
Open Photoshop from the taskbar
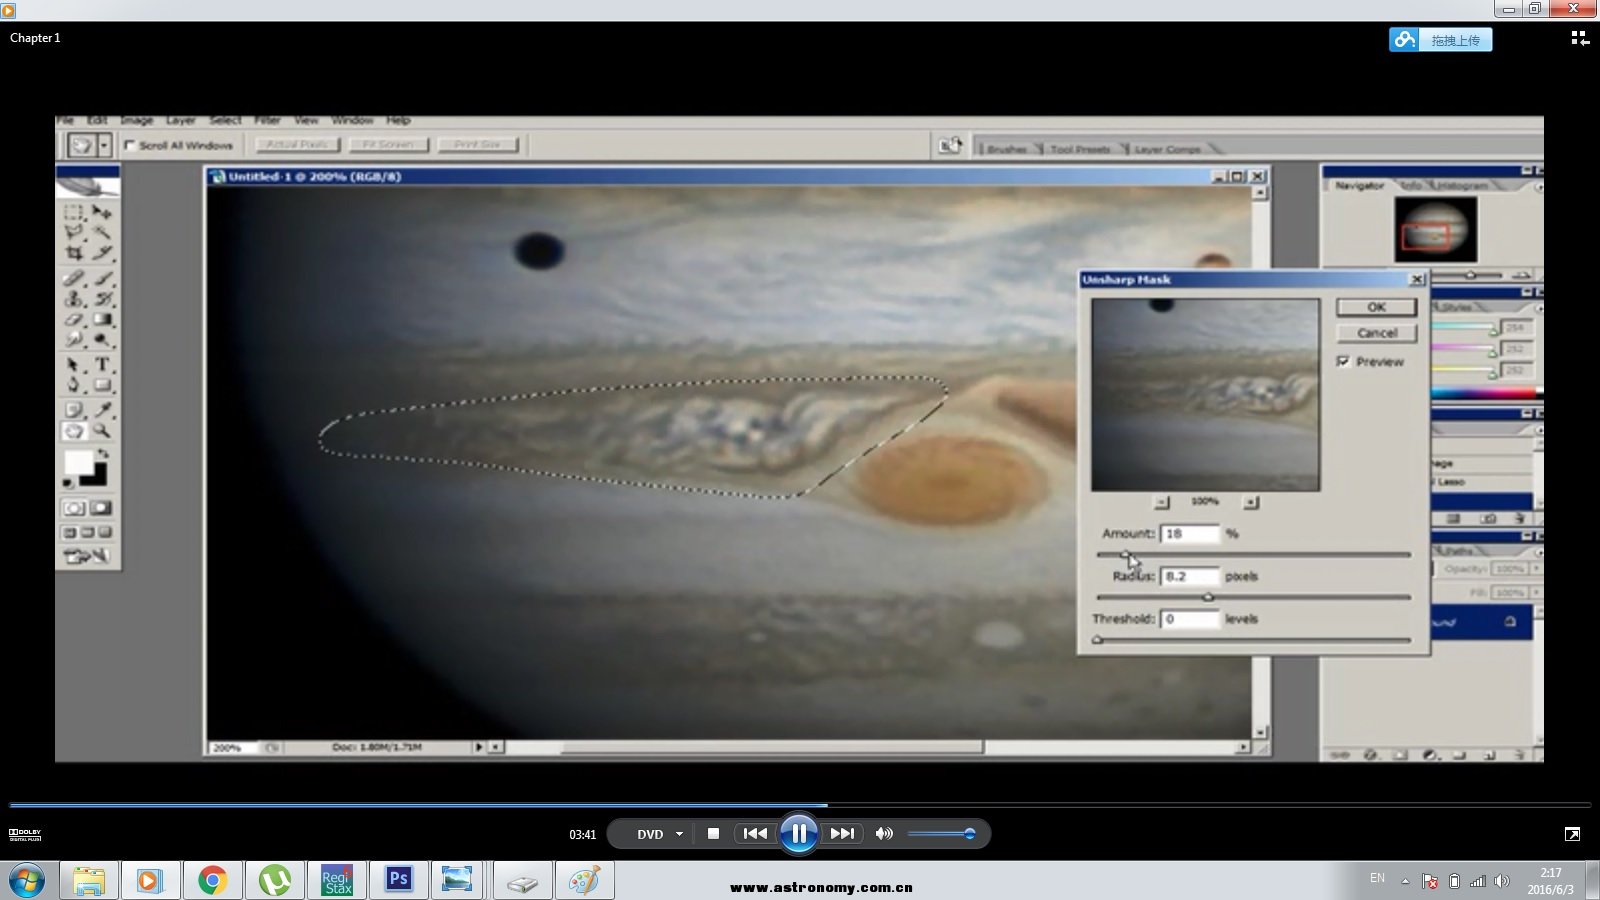point(398,880)
